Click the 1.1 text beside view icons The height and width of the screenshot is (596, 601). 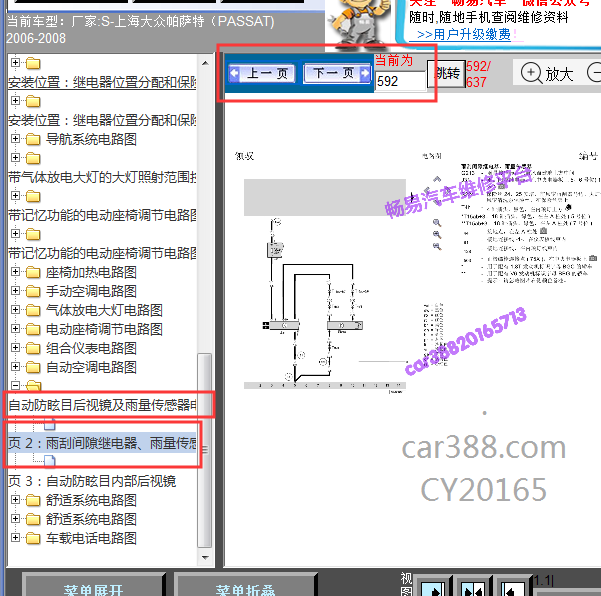[x=544, y=580]
